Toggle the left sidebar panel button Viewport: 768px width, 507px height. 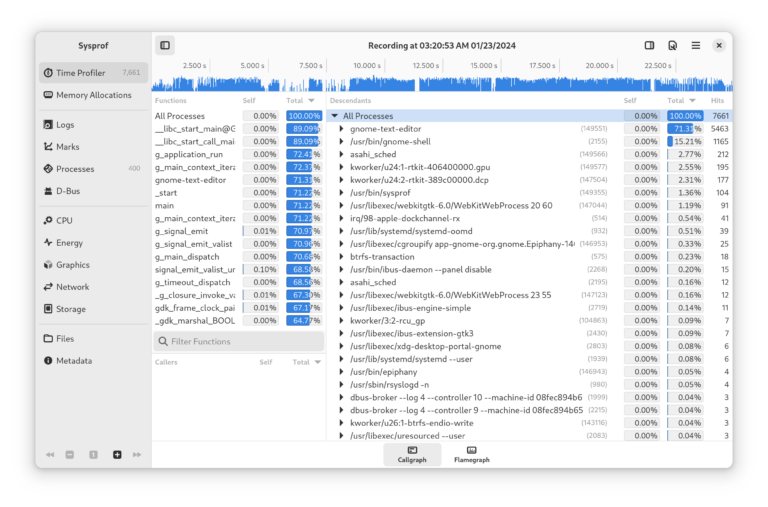point(165,46)
